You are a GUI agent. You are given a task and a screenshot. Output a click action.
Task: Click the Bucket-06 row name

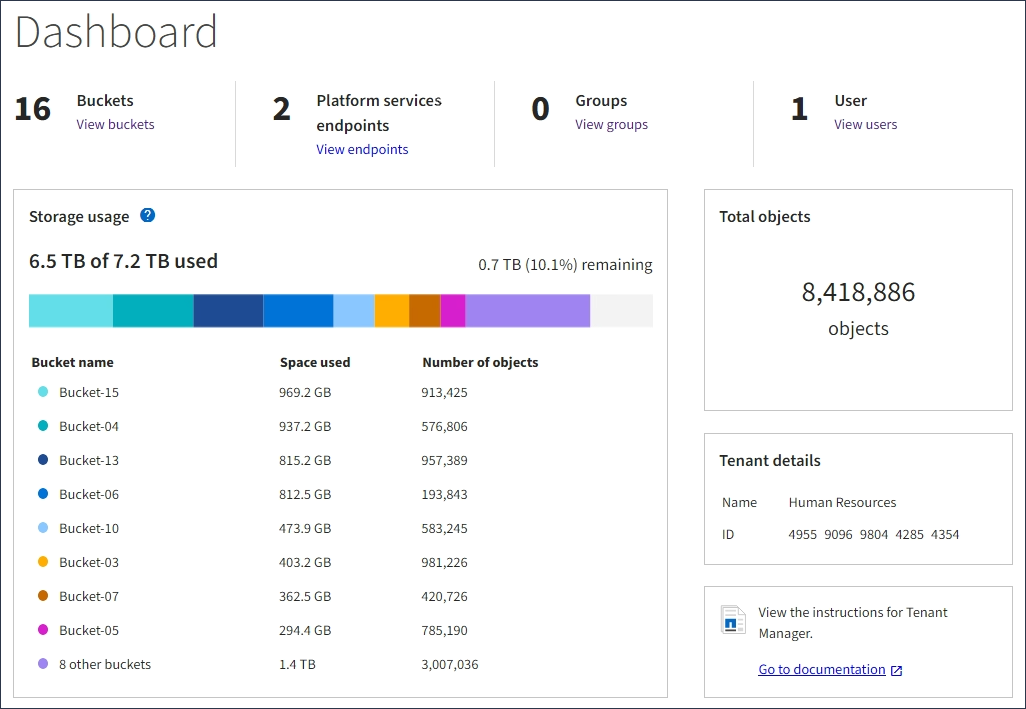tap(88, 494)
